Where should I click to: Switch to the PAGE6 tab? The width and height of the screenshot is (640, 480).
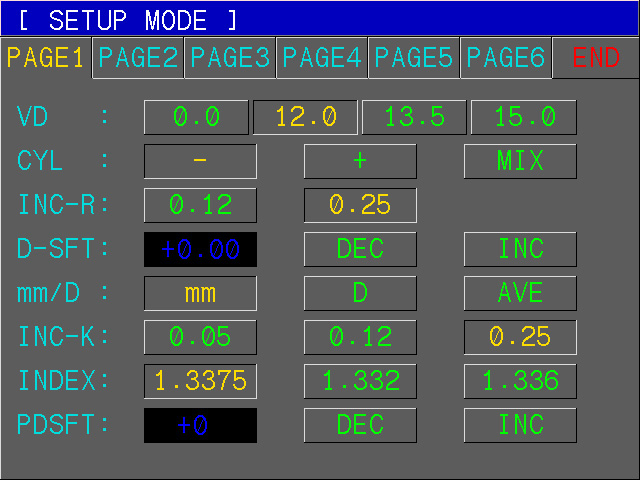(506, 58)
